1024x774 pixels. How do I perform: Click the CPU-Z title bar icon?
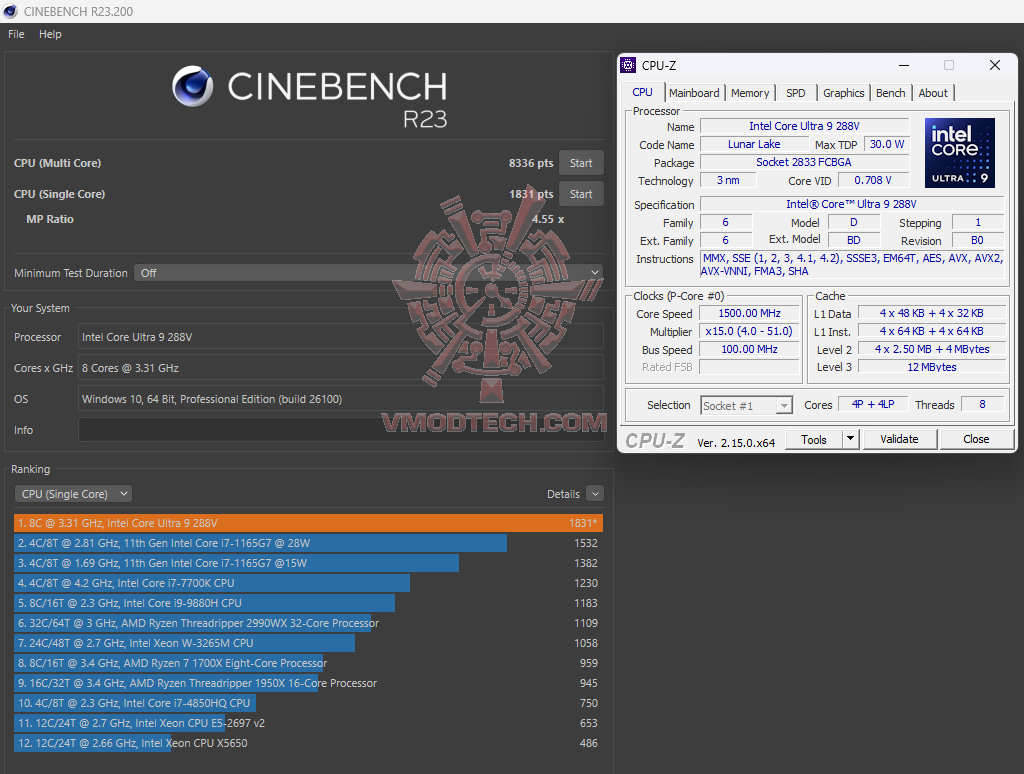click(628, 65)
